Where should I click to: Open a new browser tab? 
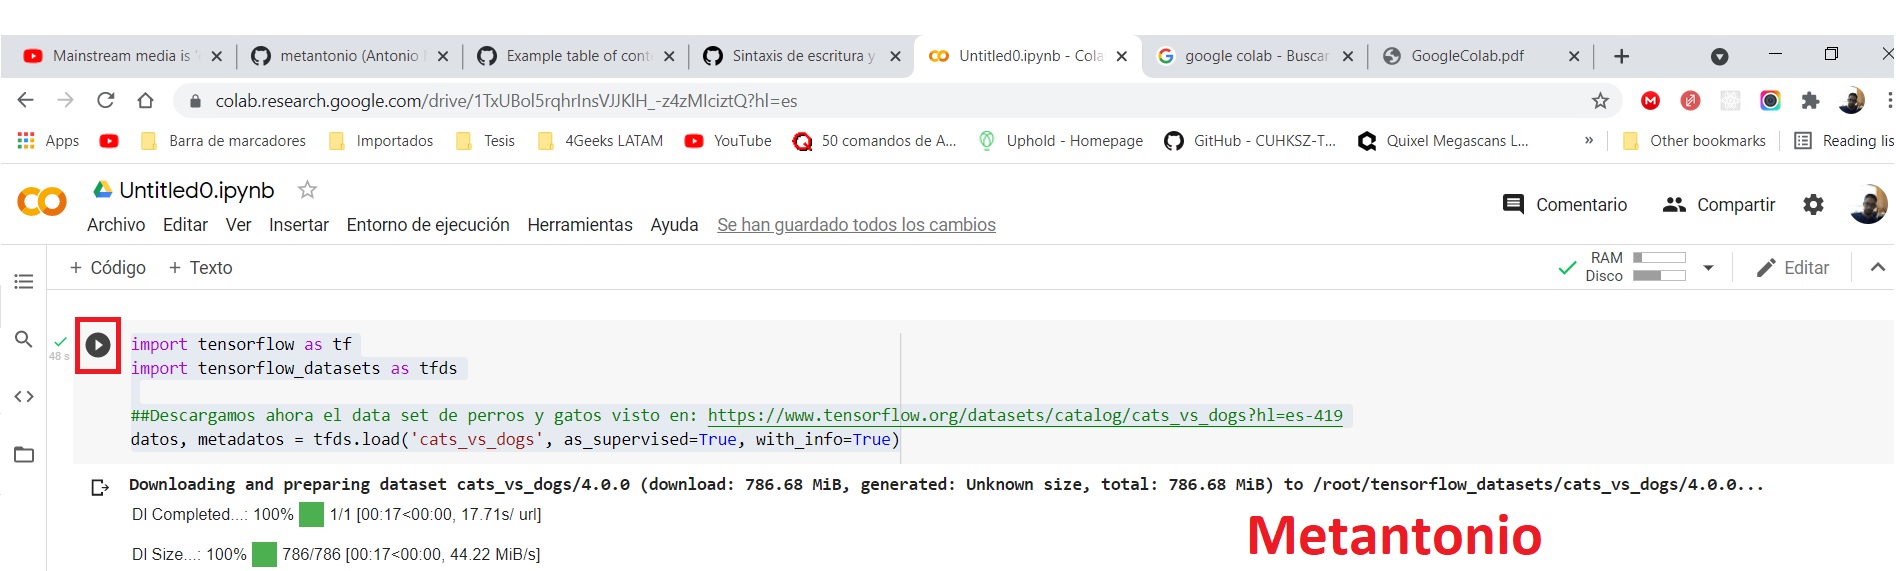tap(1621, 56)
